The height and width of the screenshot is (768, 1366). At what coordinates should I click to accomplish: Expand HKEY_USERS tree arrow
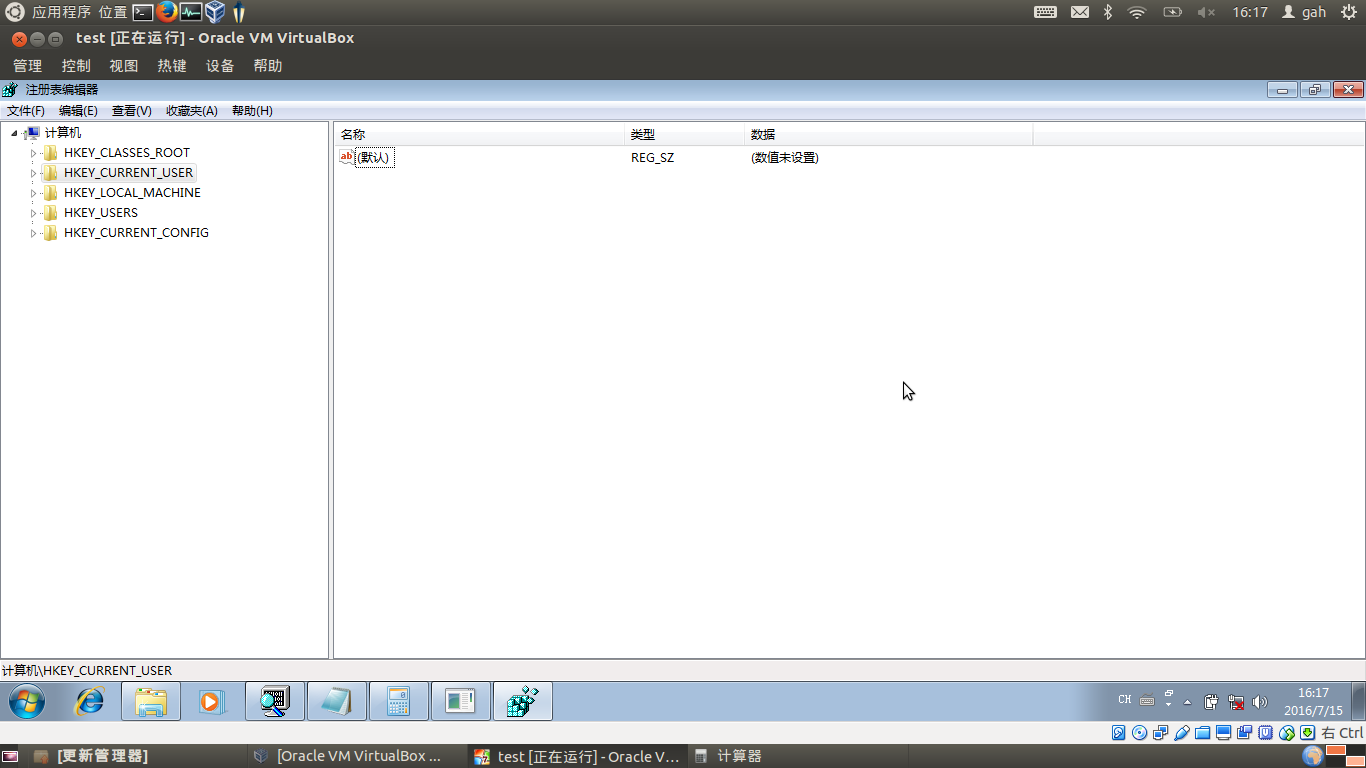[33, 213]
